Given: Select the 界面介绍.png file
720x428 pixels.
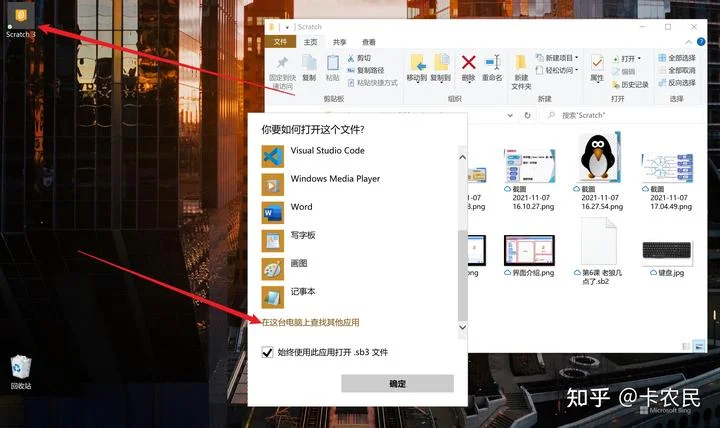Looking at the screenshot, I should pyautogui.click(x=529, y=255).
